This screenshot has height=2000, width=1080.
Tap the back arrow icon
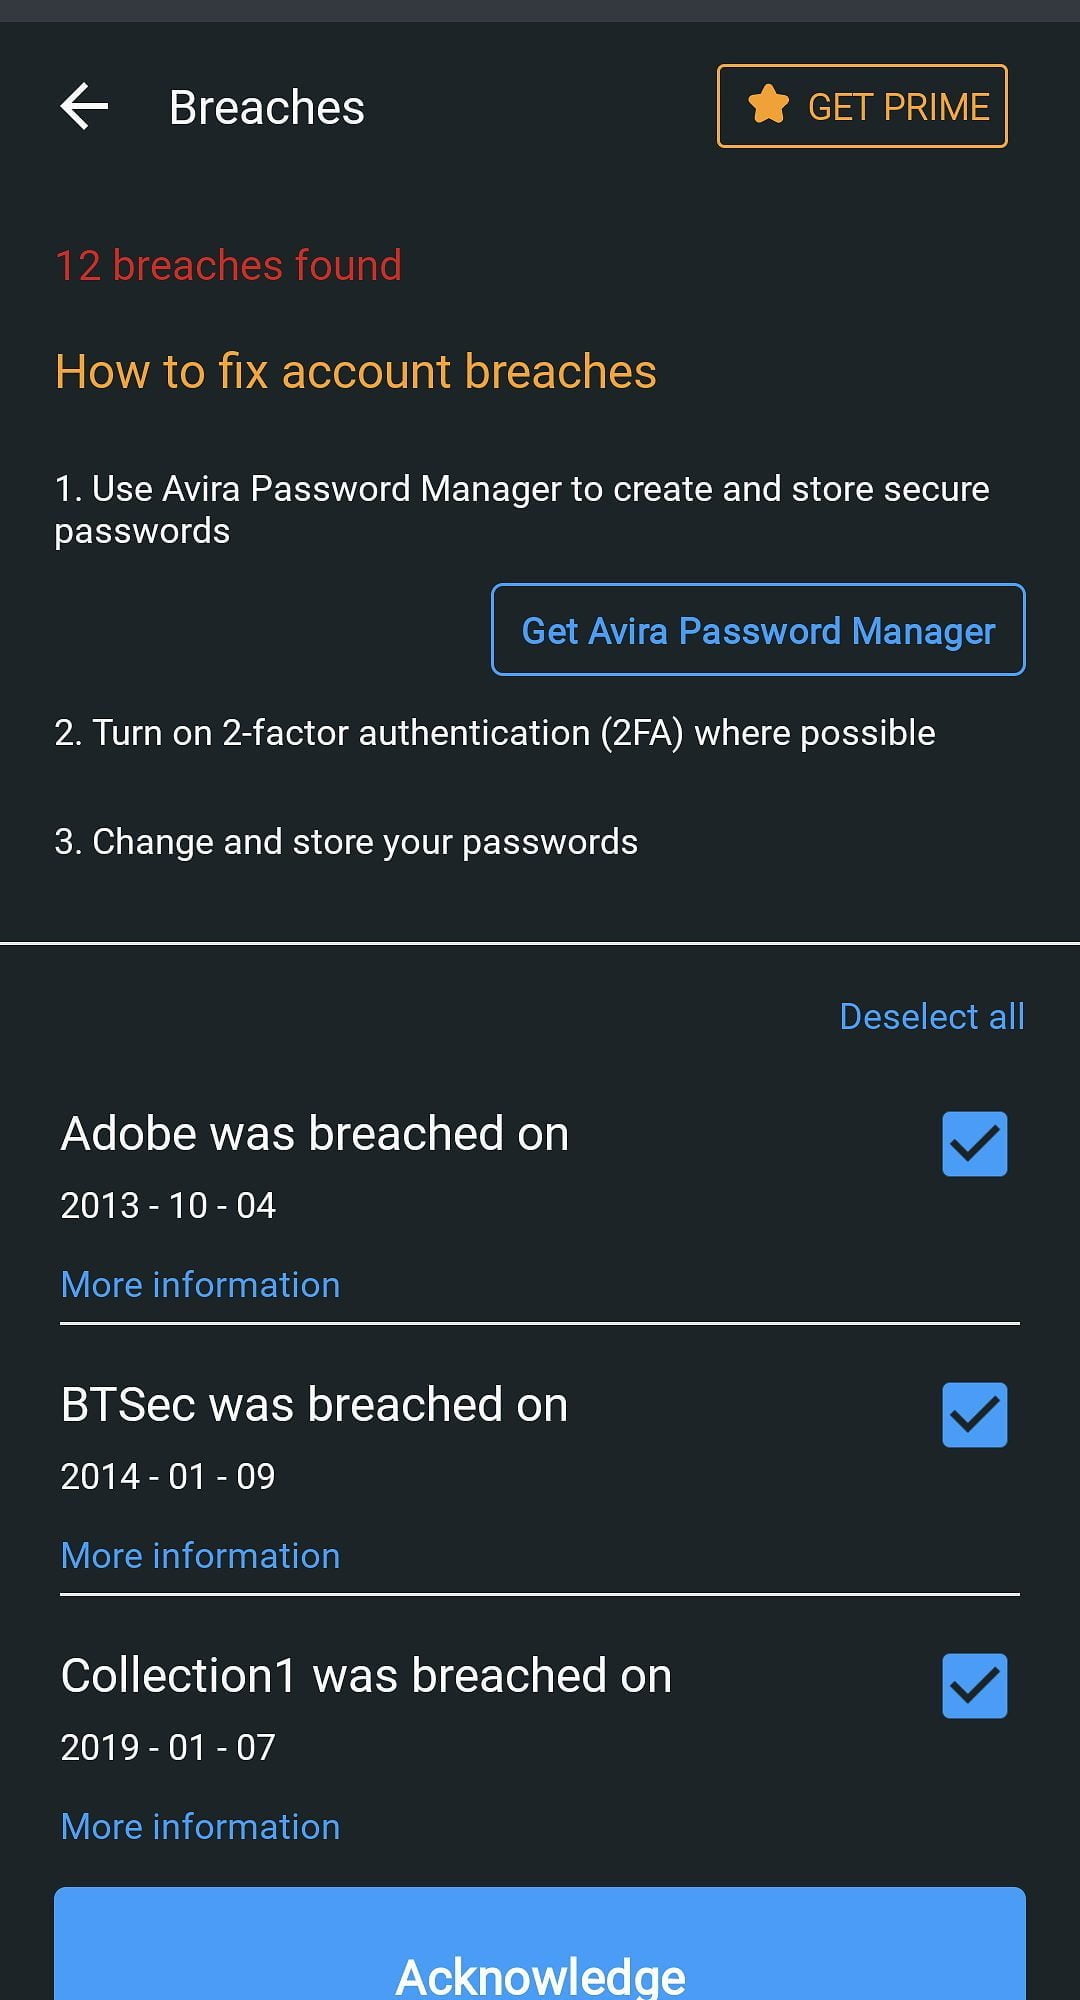[x=84, y=107]
